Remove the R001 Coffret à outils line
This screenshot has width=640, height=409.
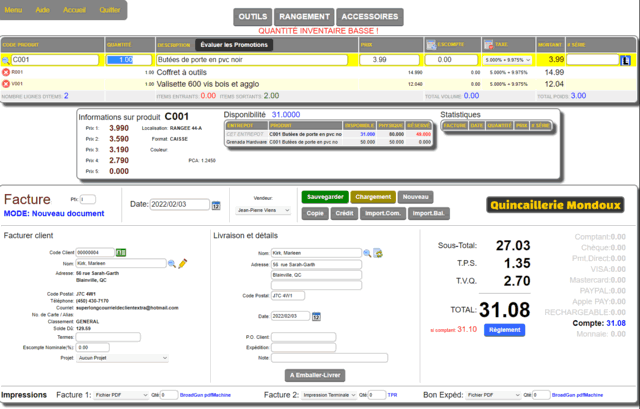[6, 72]
